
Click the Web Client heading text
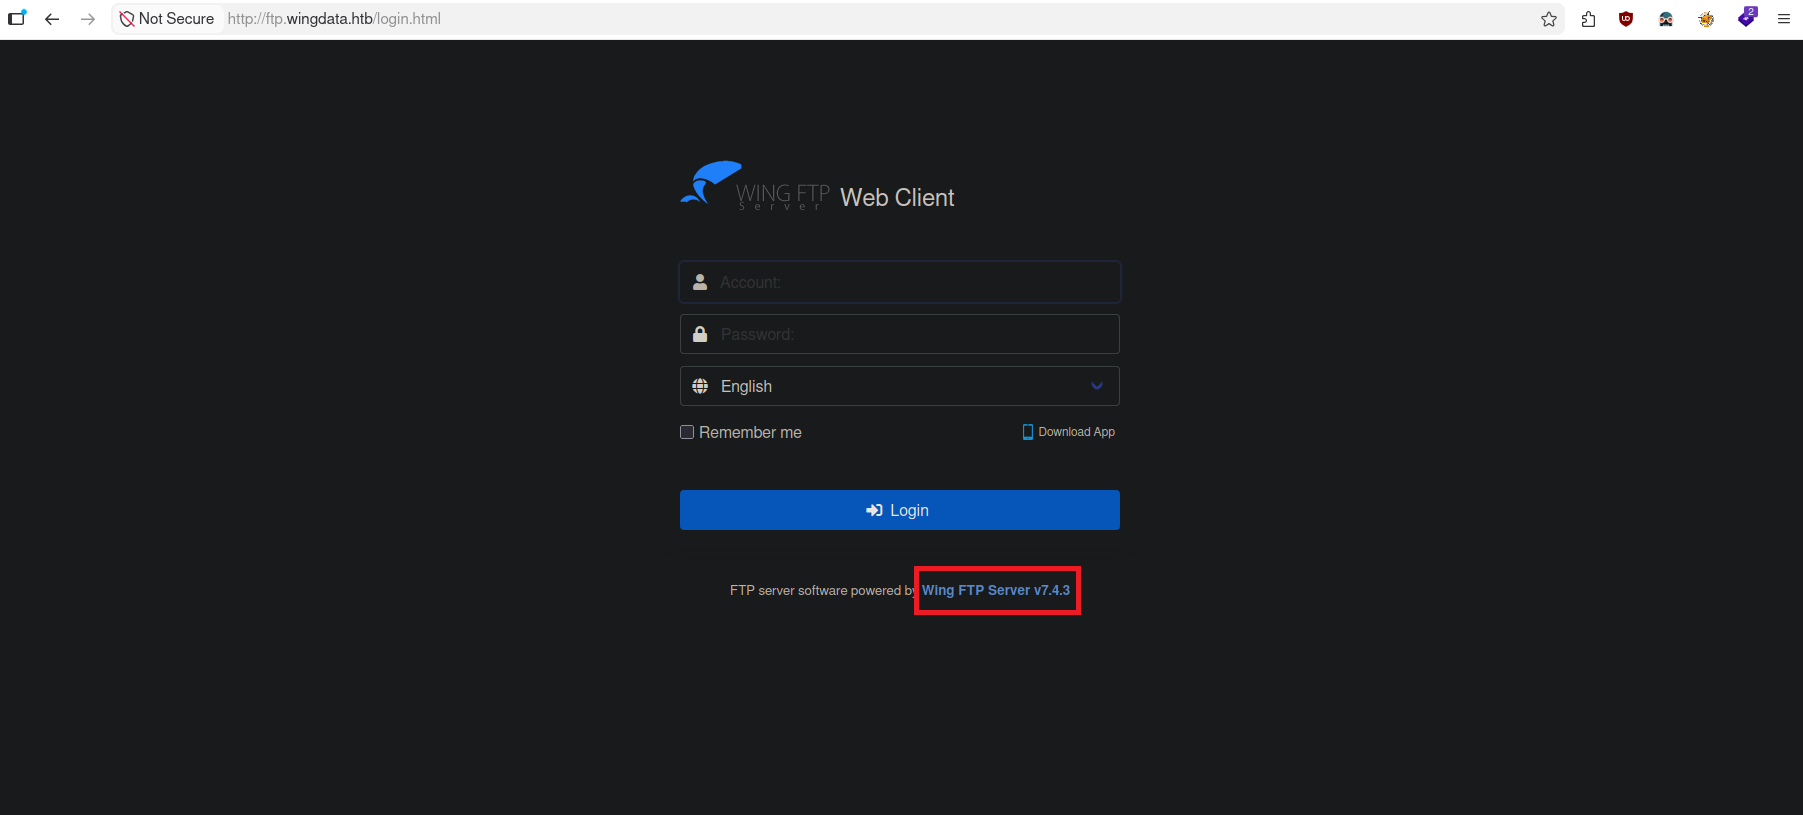coord(897,198)
